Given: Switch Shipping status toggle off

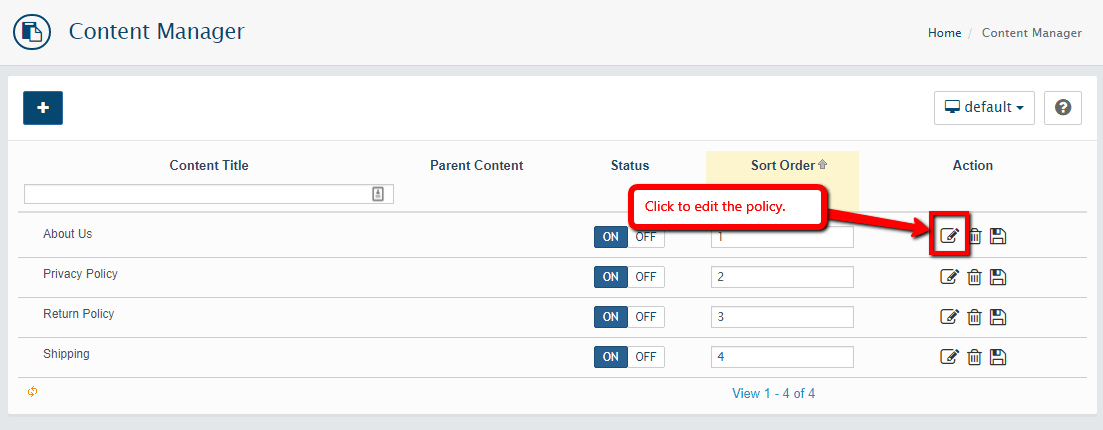Looking at the screenshot, I should click(x=646, y=357).
